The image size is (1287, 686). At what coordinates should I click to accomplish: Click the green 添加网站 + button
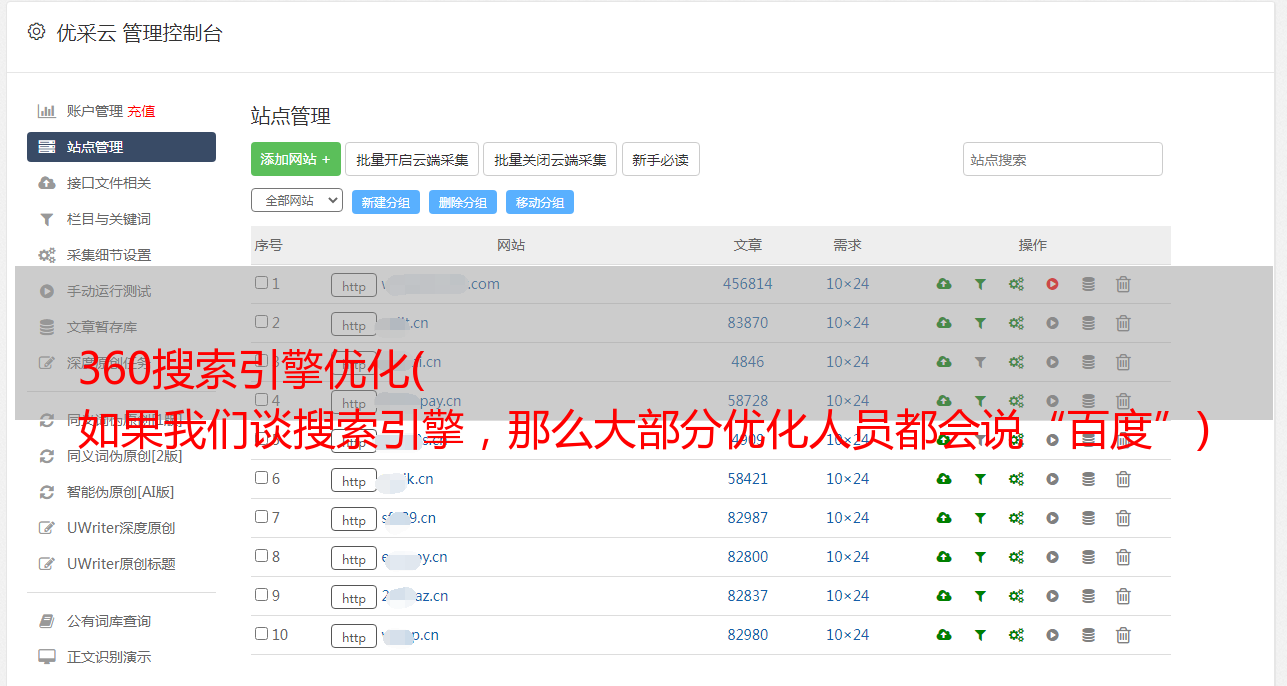pos(296,159)
